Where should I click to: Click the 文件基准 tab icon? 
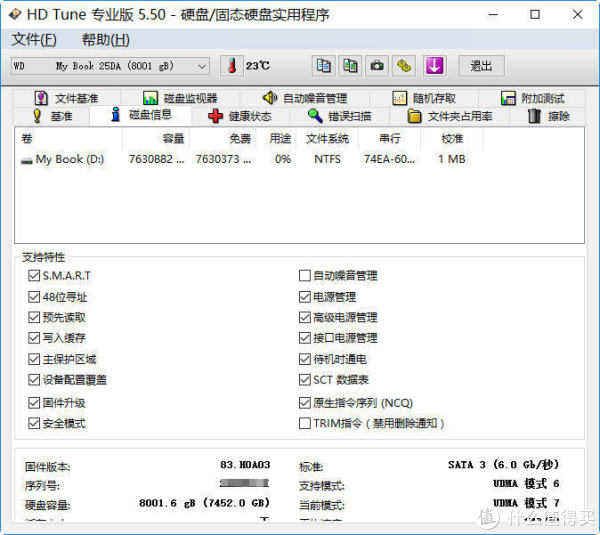(41, 98)
